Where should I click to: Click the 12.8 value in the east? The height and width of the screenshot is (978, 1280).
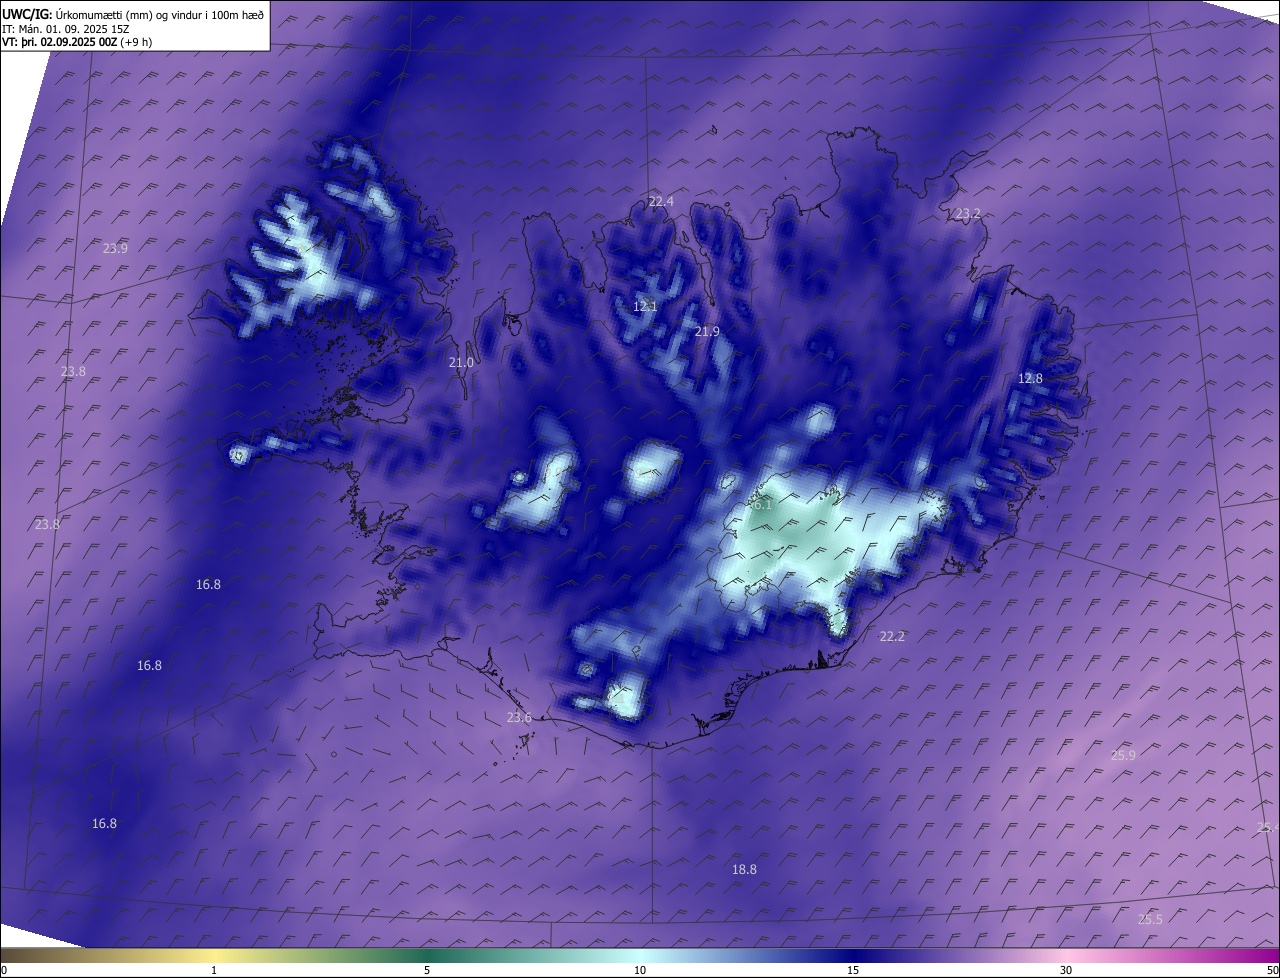pos(1030,378)
